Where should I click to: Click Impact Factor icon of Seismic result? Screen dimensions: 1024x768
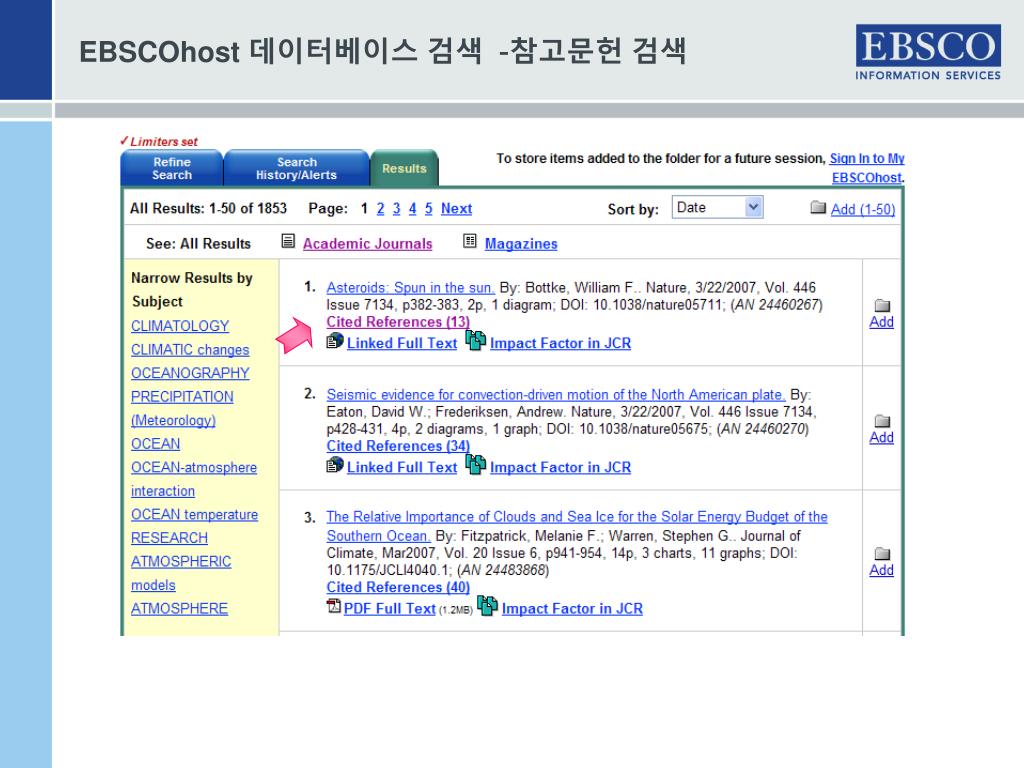(475, 464)
